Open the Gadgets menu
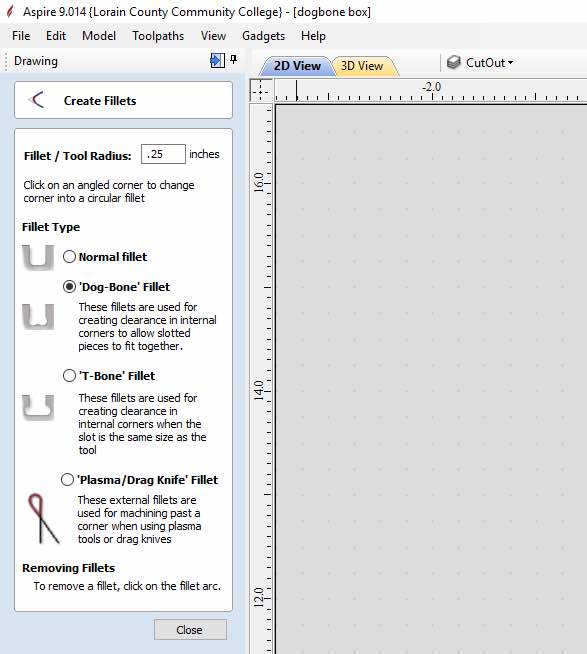The height and width of the screenshot is (654, 587). tap(263, 36)
